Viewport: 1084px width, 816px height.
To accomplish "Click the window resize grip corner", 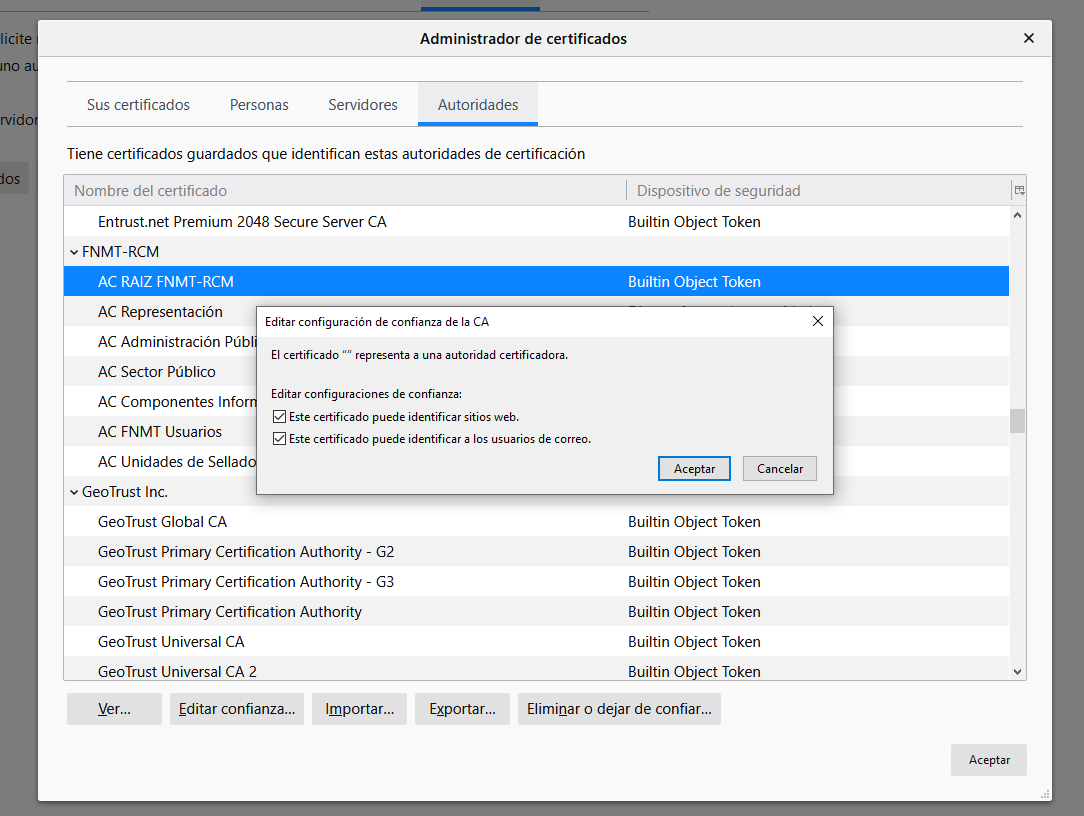I will [1045, 795].
